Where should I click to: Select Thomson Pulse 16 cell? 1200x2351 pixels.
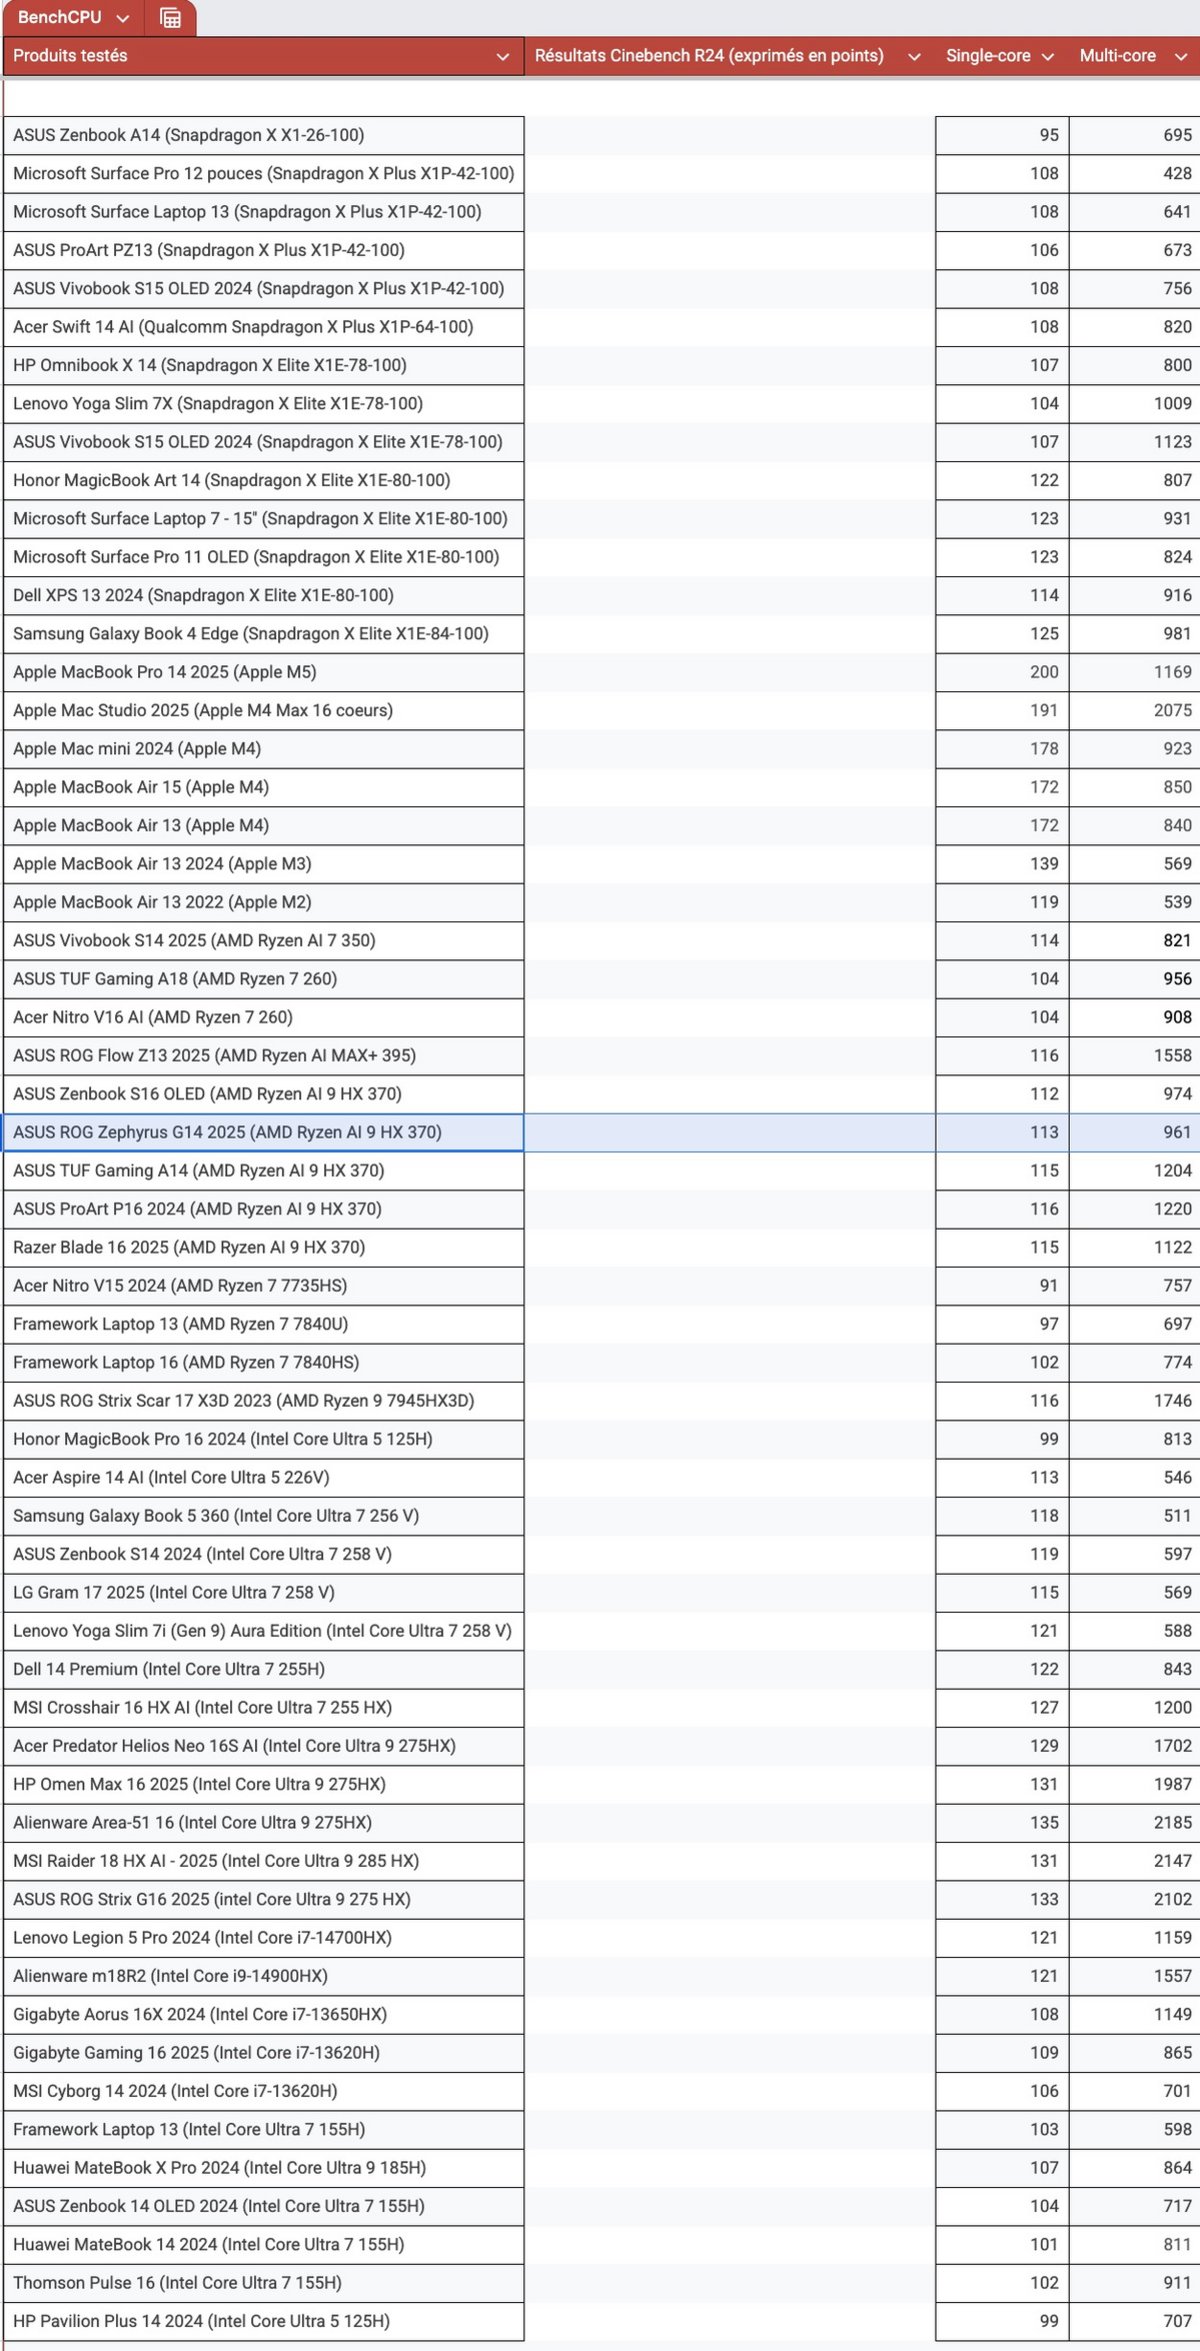tap(263, 2282)
